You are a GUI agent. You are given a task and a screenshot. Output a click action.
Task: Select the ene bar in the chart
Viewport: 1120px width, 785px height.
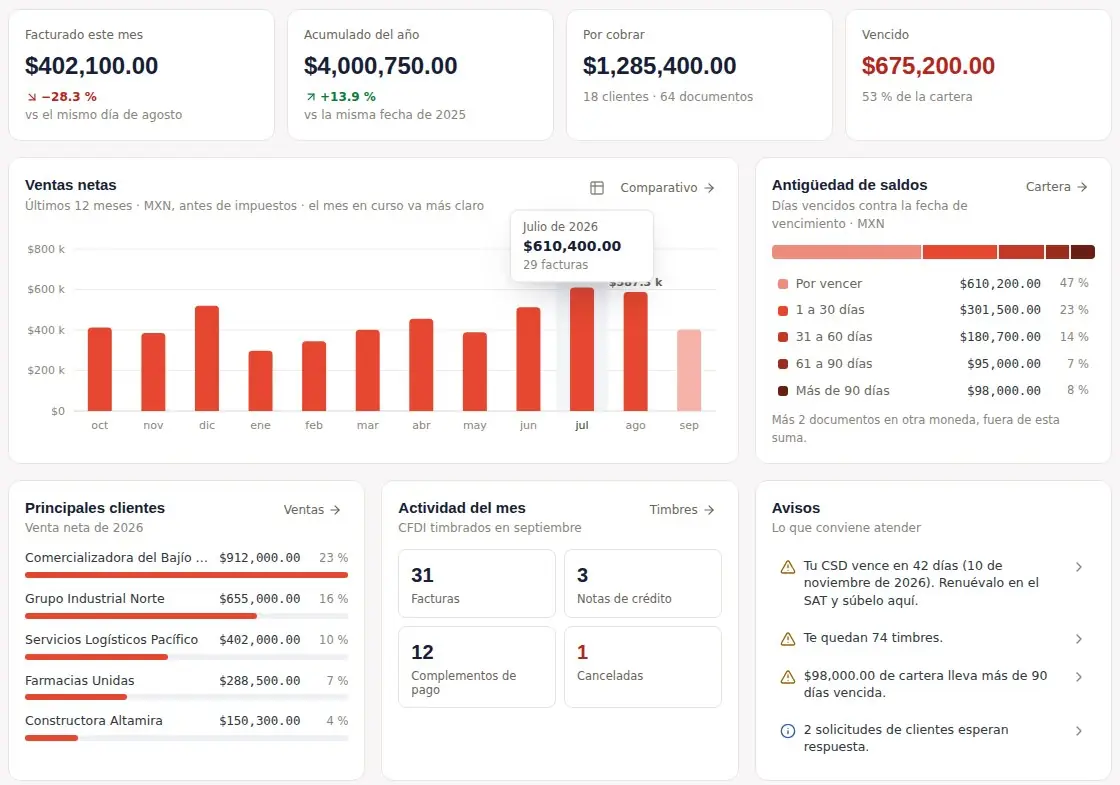click(261, 381)
